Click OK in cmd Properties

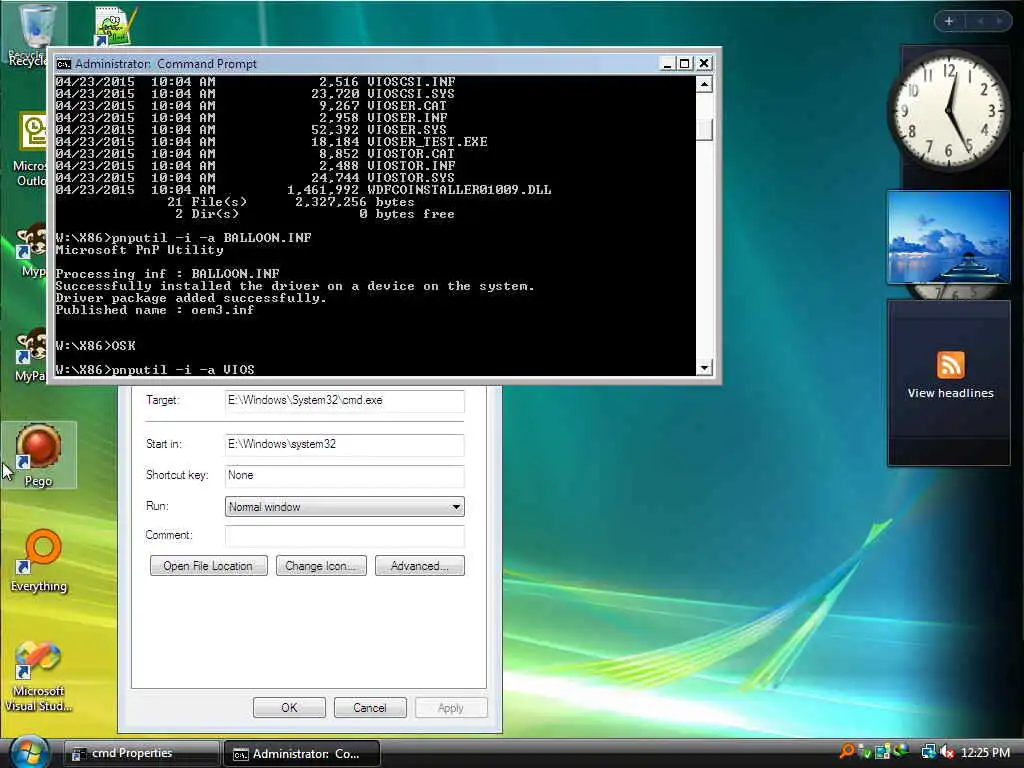point(289,707)
